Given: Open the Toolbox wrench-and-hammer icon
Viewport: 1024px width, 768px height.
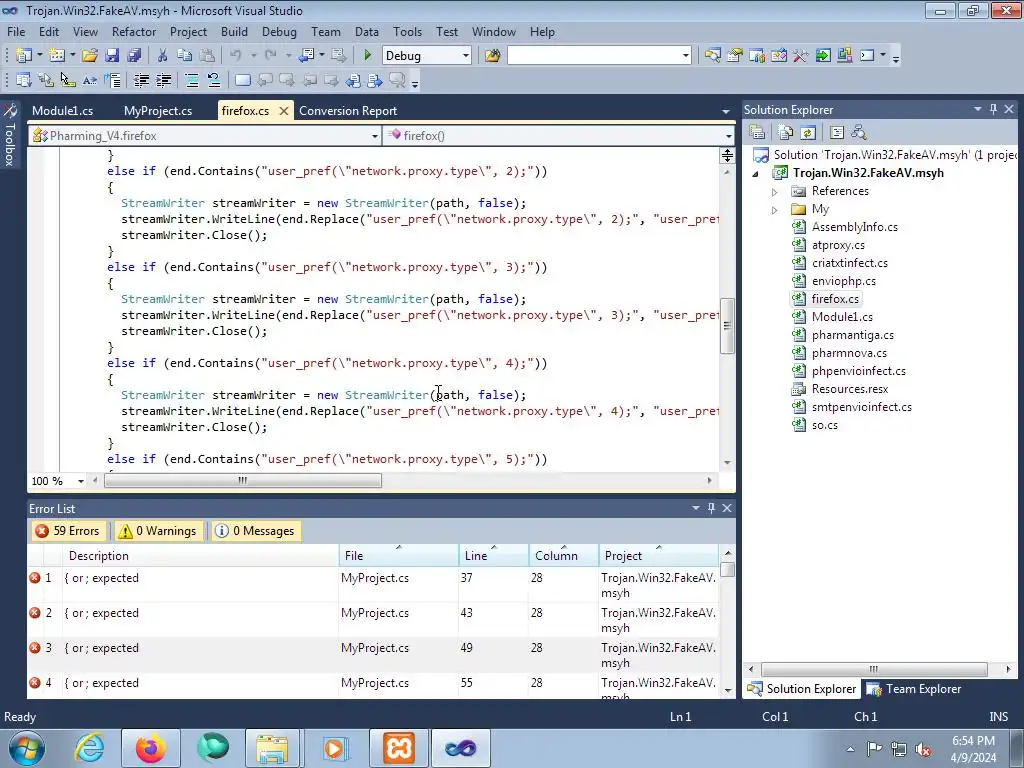Looking at the screenshot, I should tap(801, 56).
